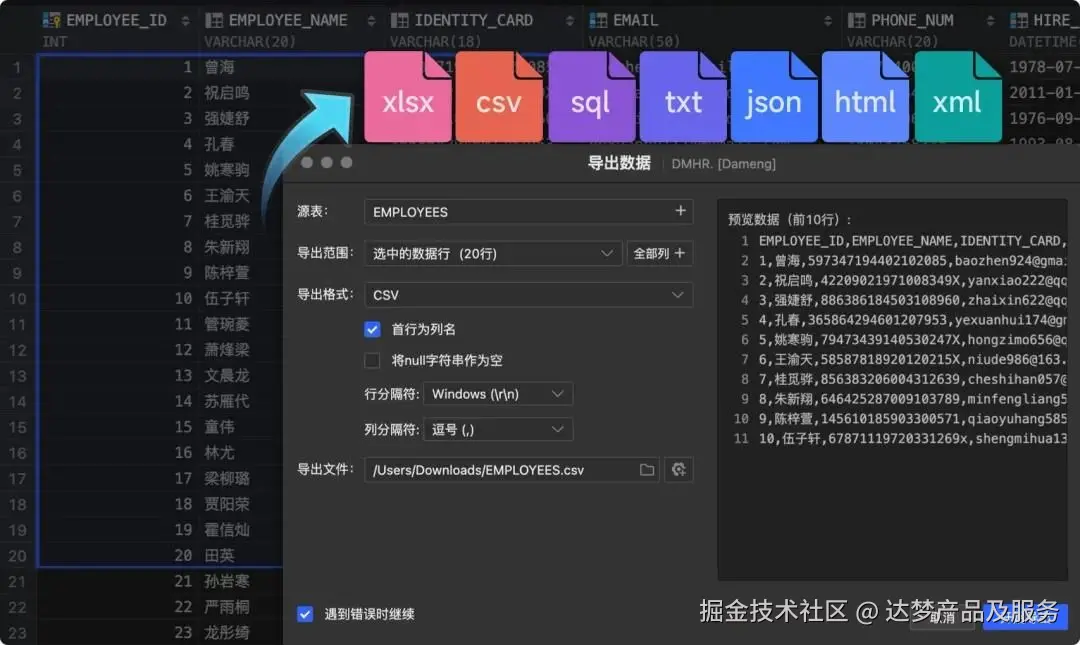Toggle the 遇到错误时继续 checkbox
The image size is (1080, 645).
pos(305,614)
